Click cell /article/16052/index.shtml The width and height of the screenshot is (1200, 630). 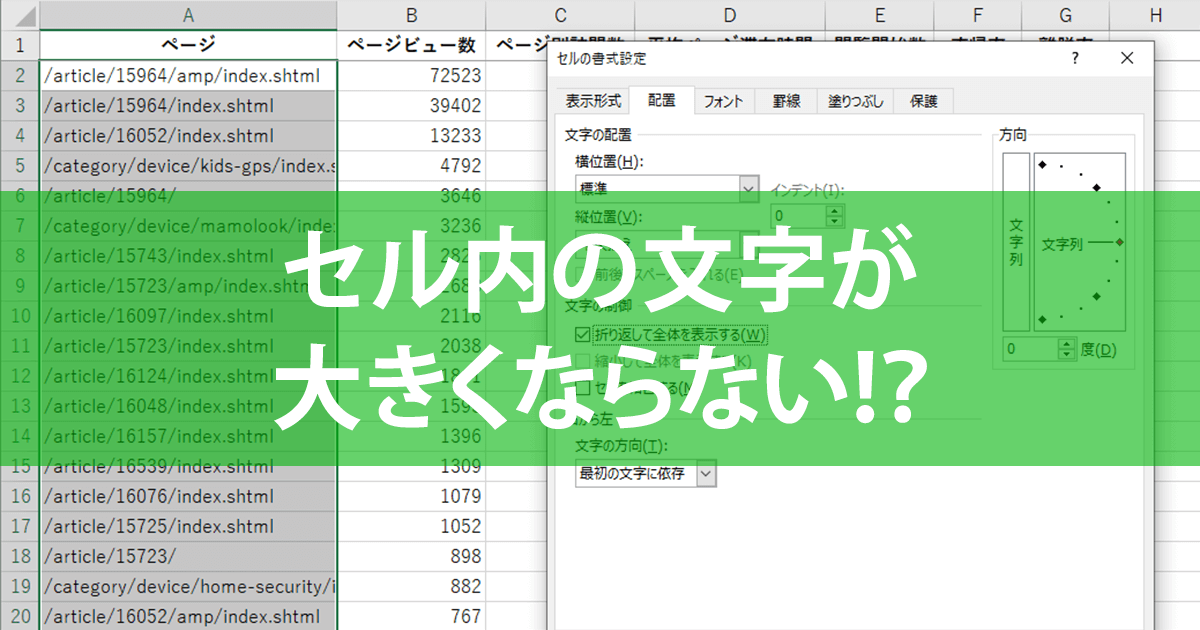[188, 135]
